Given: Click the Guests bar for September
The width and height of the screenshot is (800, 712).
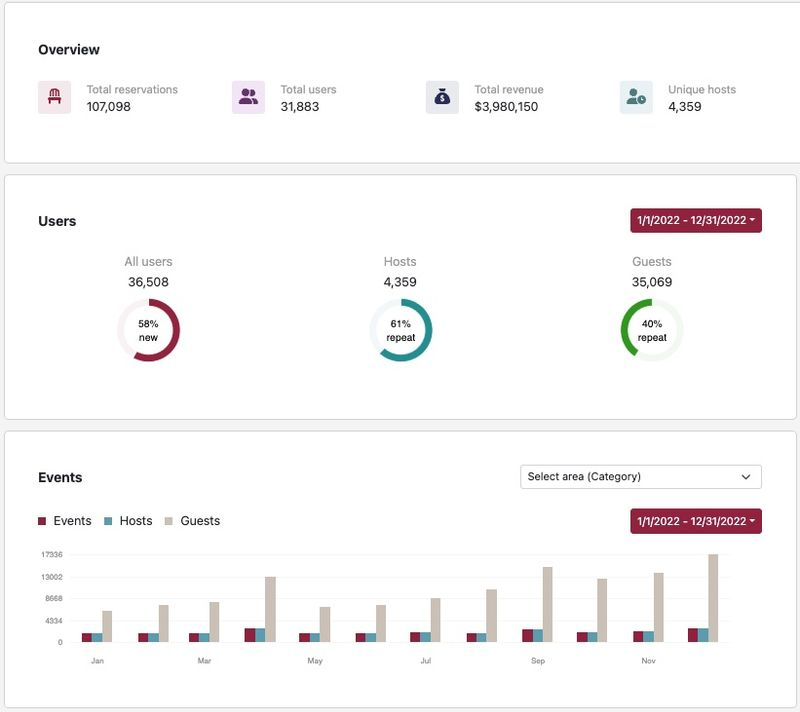Looking at the screenshot, I should tap(547, 604).
